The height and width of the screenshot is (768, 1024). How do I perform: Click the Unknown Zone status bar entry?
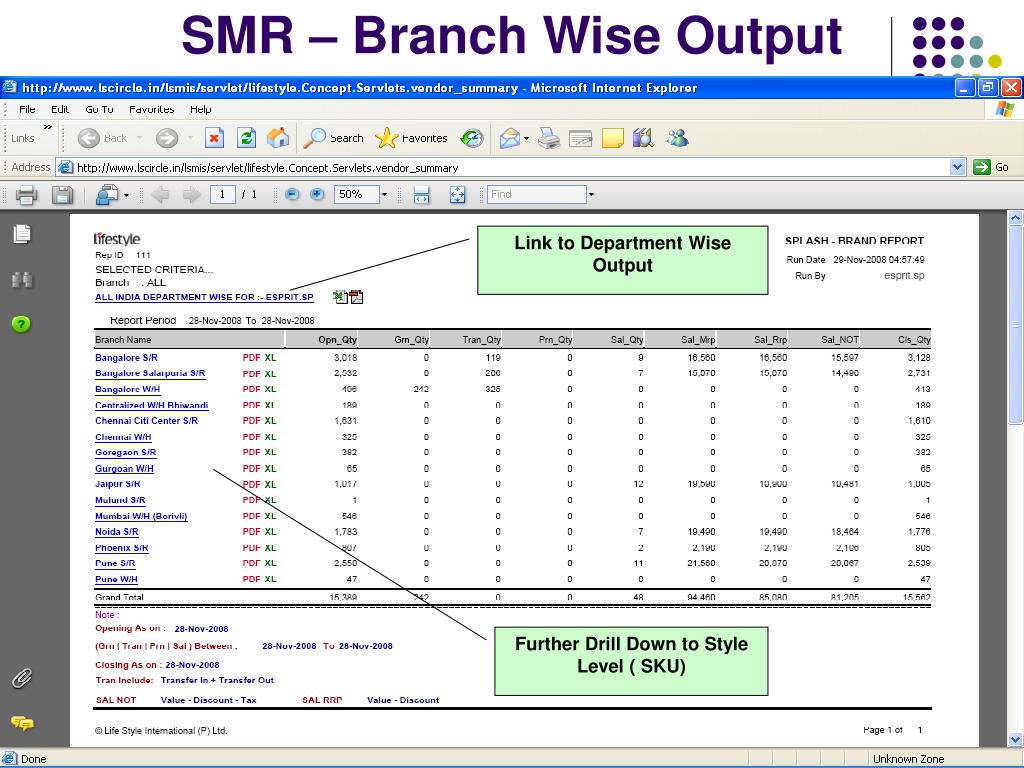click(x=908, y=759)
